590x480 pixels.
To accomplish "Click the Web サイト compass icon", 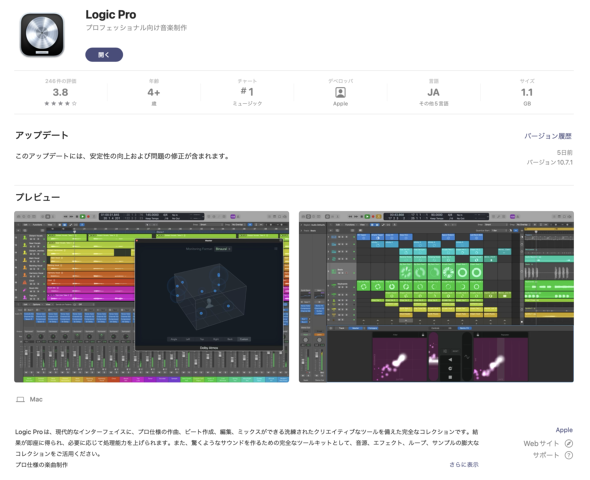I will click(569, 444).
